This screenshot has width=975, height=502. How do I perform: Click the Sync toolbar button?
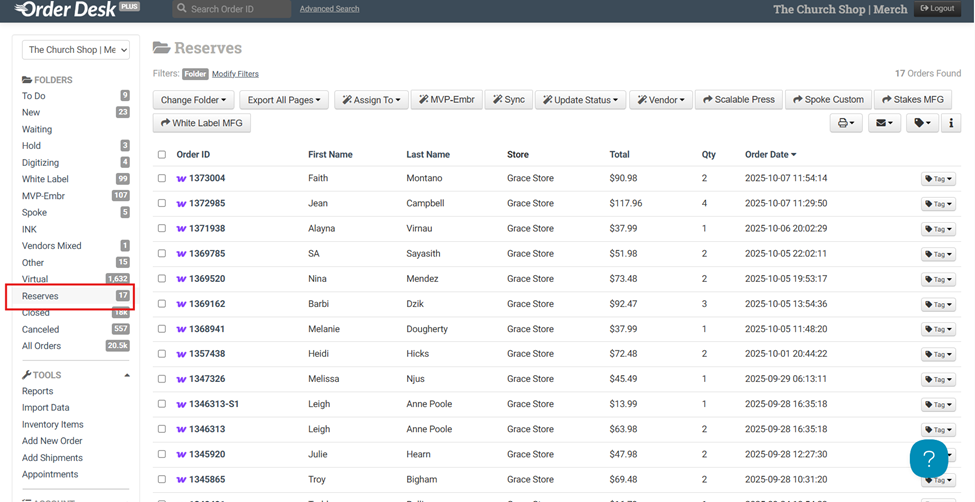507,100
